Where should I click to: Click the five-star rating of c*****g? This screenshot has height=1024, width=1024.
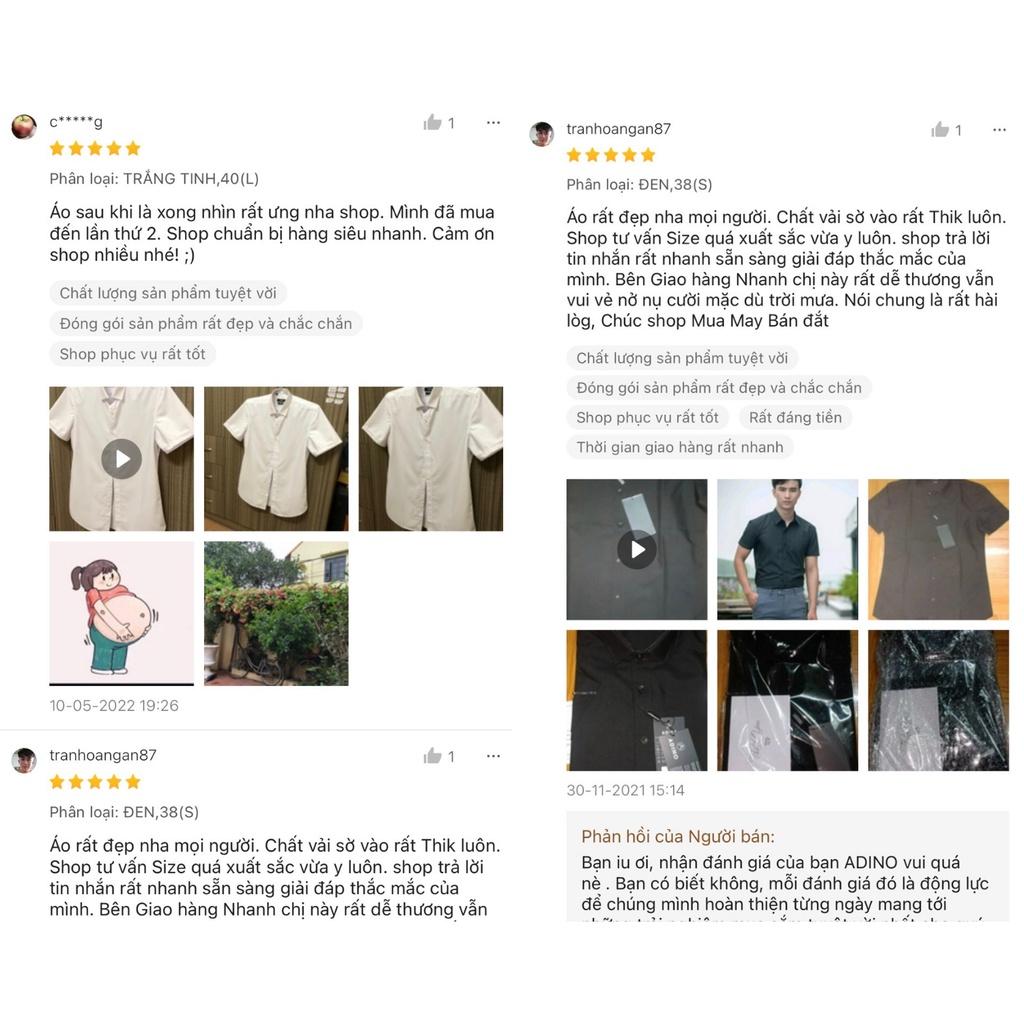click(x=95, y=148)
